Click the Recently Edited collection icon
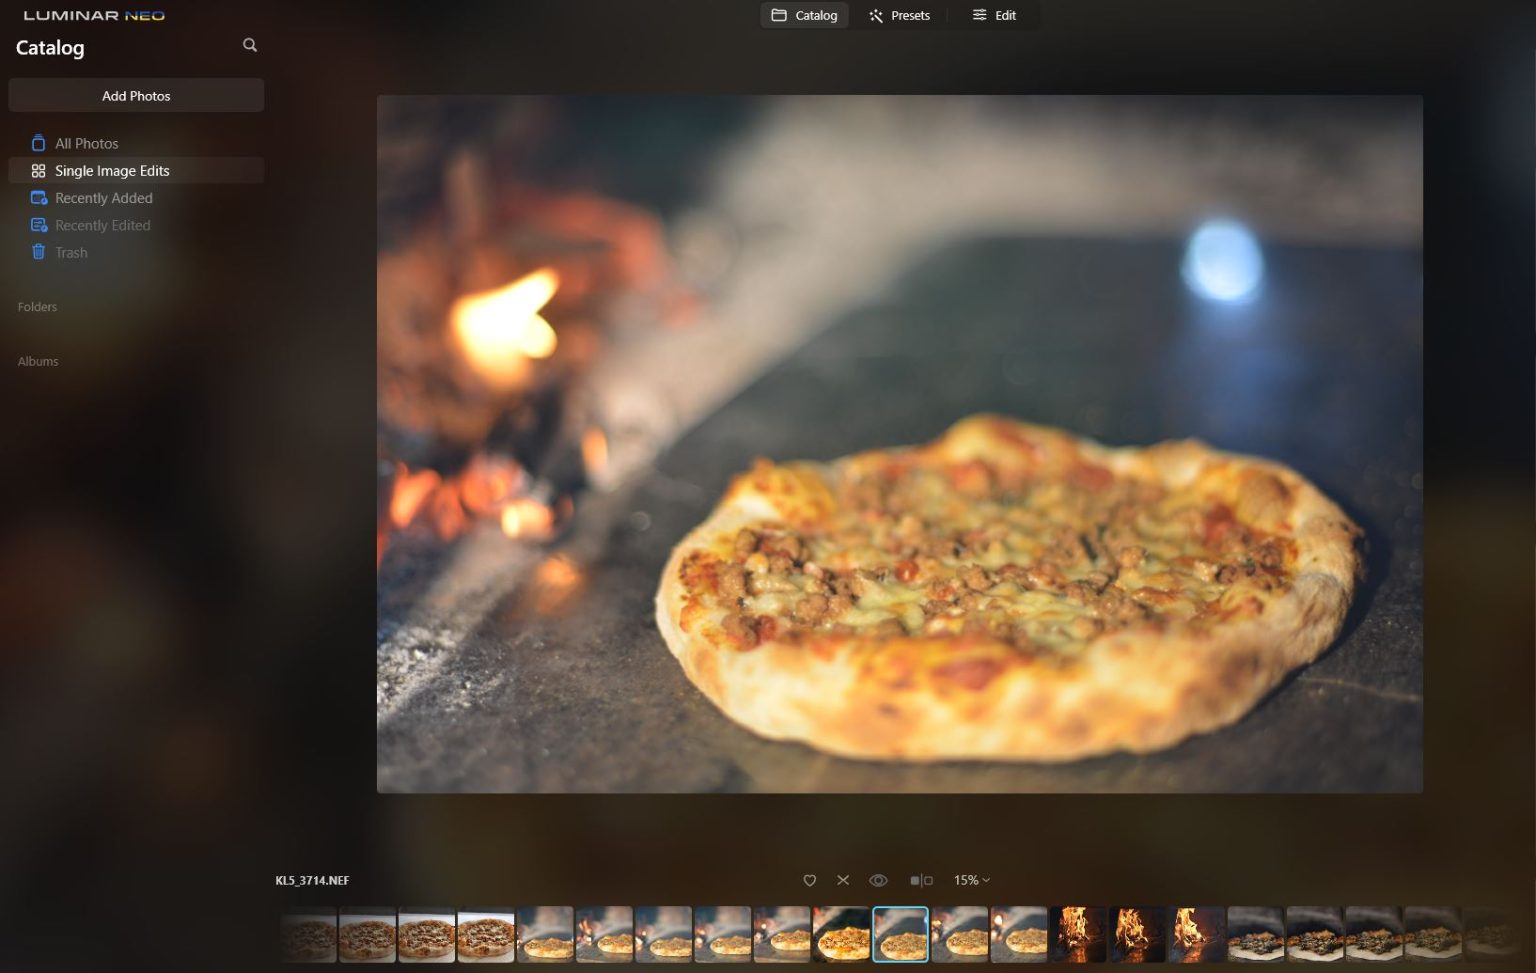Screen dimensions: 1536x973 38,224
